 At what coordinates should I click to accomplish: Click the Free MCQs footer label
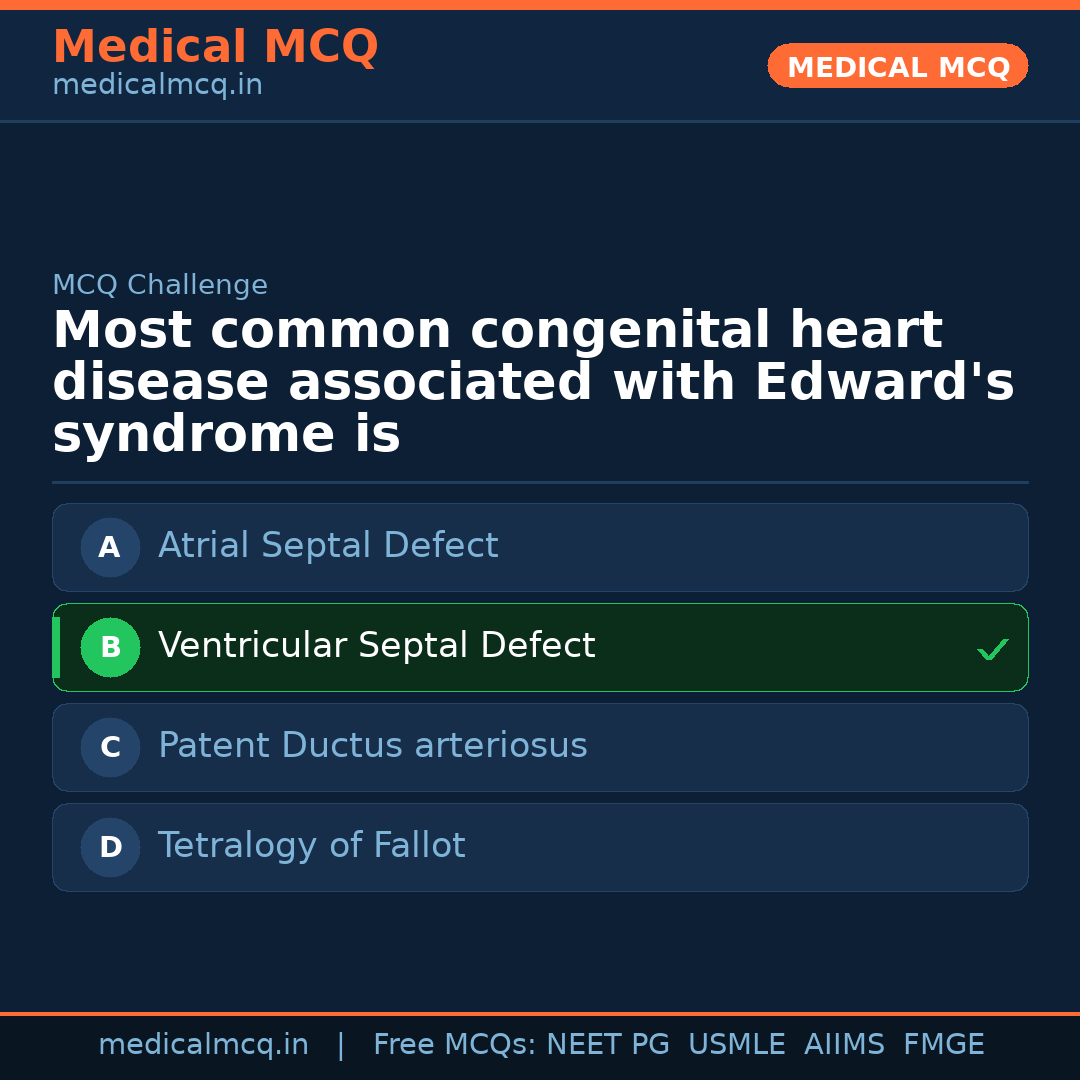tap(454, 1045)
